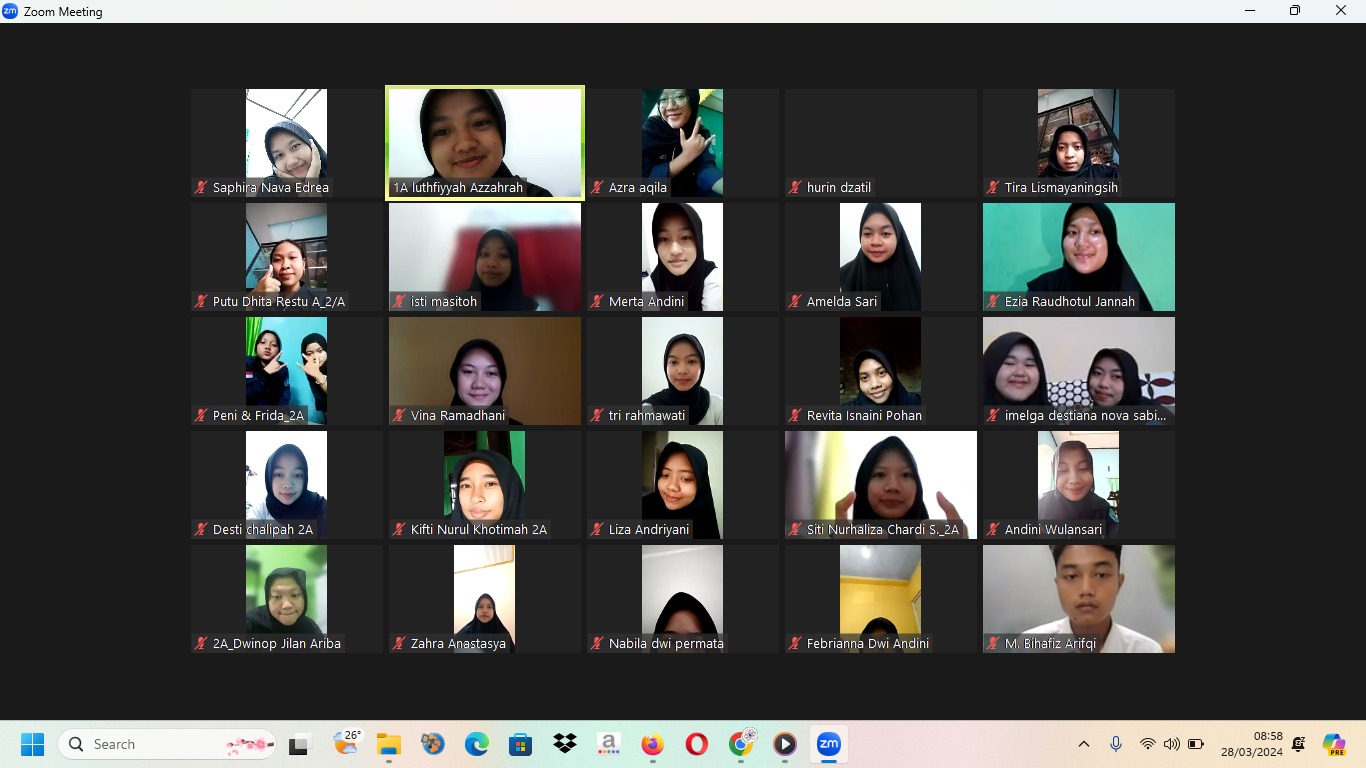Click the Zoom icon in the taskbar
This screenshot has width=1366, height=768.
coord(828,744)
